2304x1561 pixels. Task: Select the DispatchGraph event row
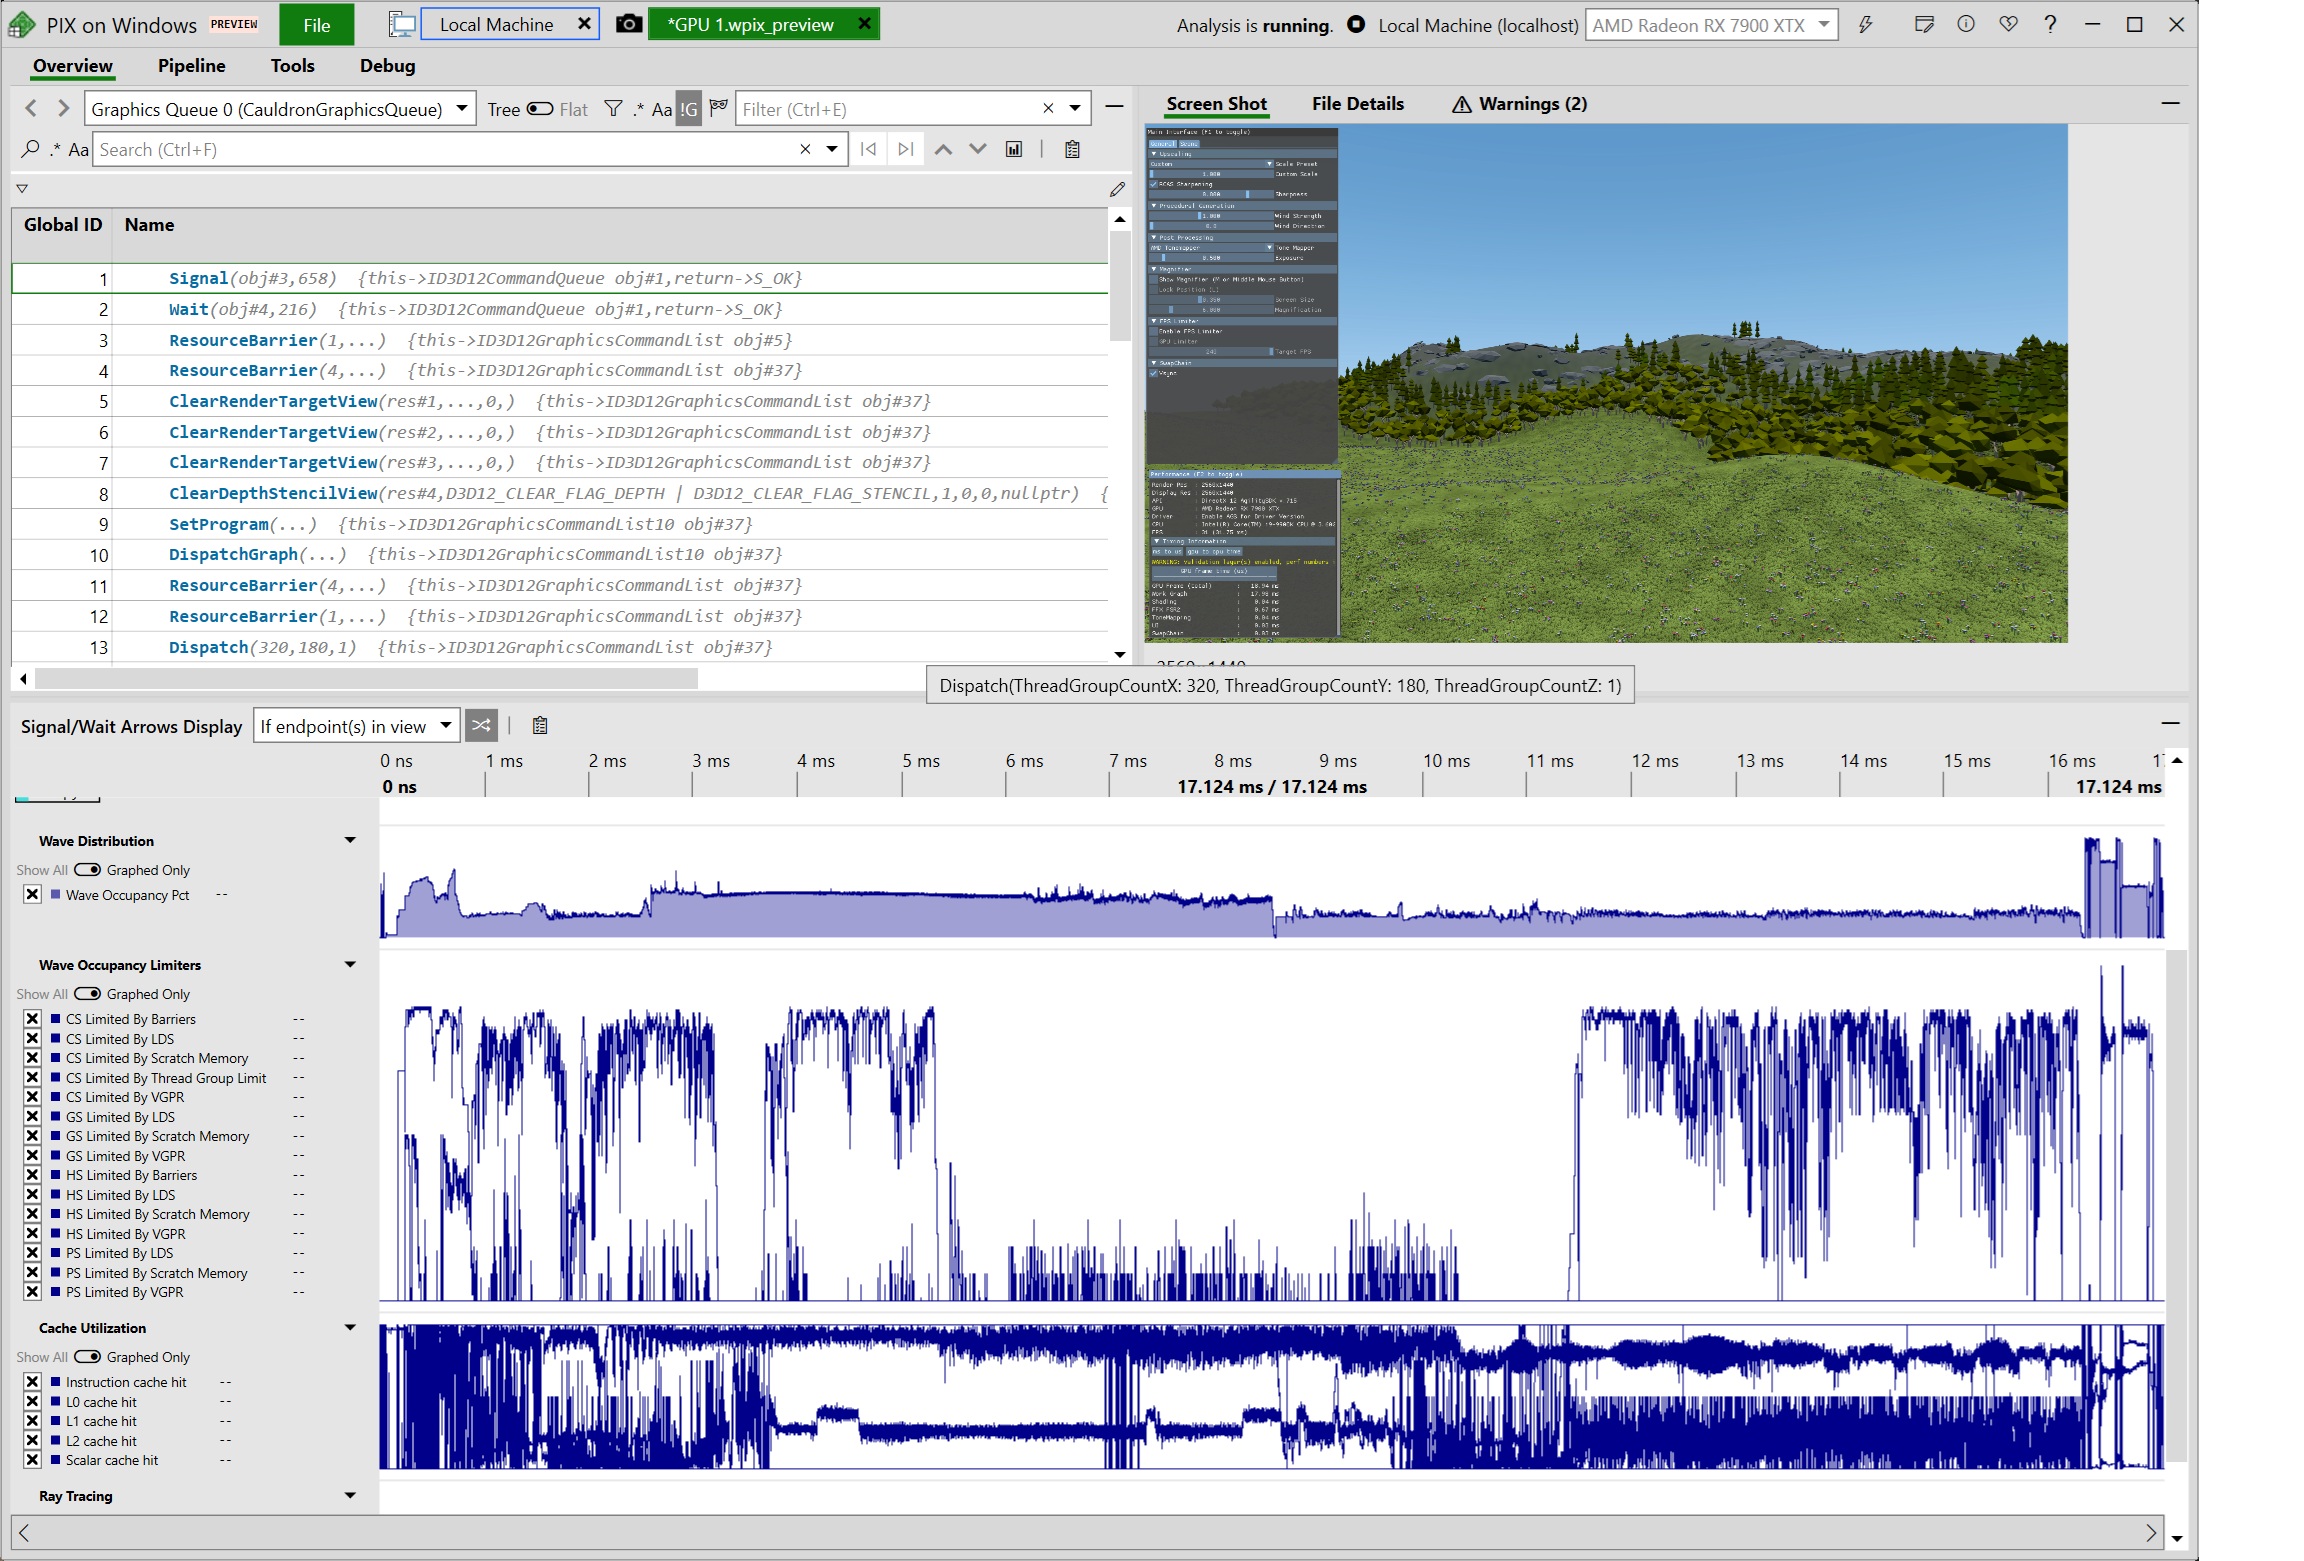234,555
